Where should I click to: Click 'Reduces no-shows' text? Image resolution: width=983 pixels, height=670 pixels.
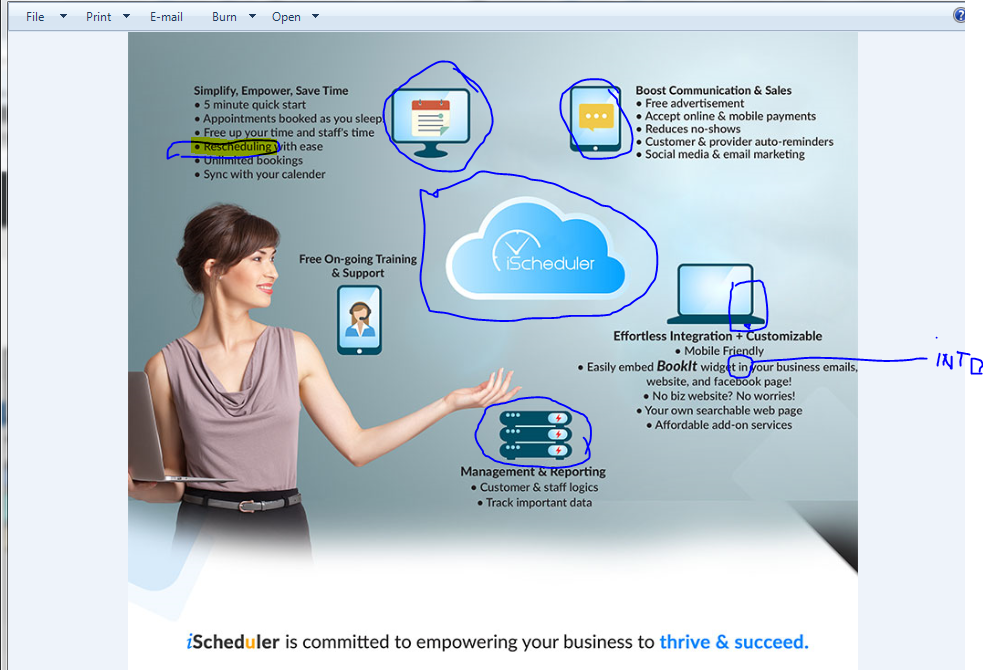coord(693,128)
